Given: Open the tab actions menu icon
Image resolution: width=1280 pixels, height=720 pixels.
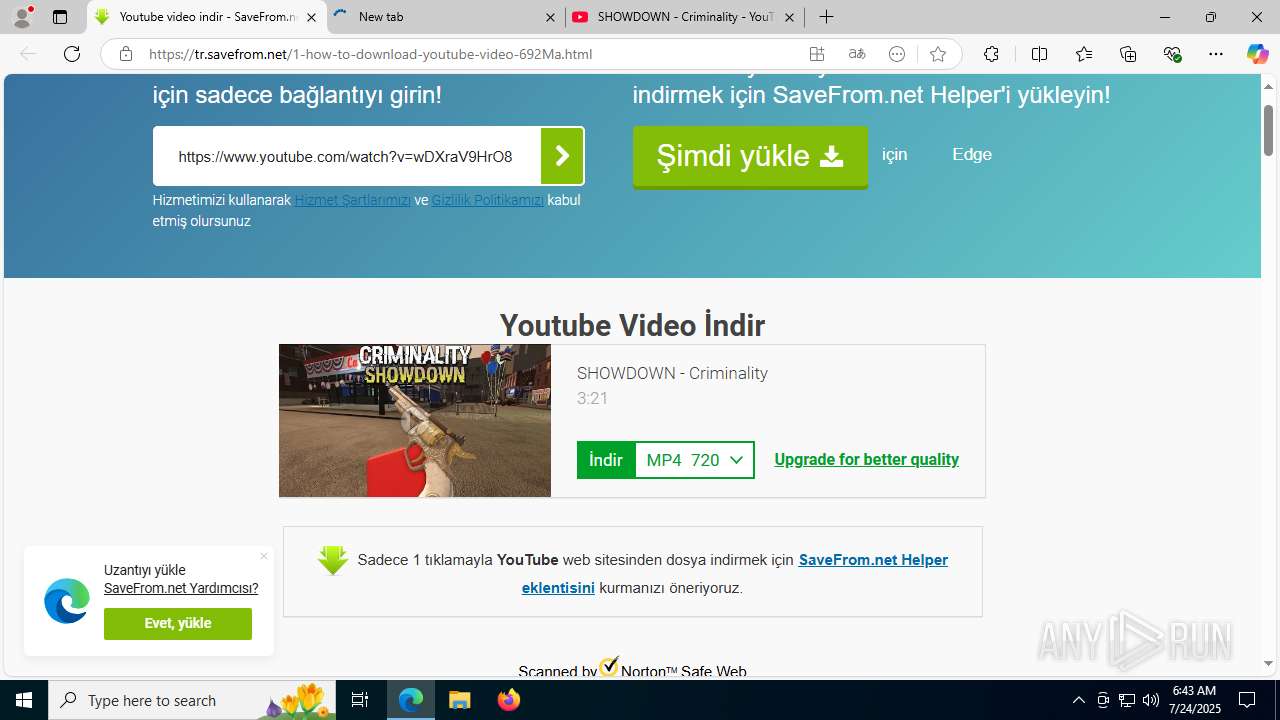Looking at the screenshot, I should tap(60, 17).
